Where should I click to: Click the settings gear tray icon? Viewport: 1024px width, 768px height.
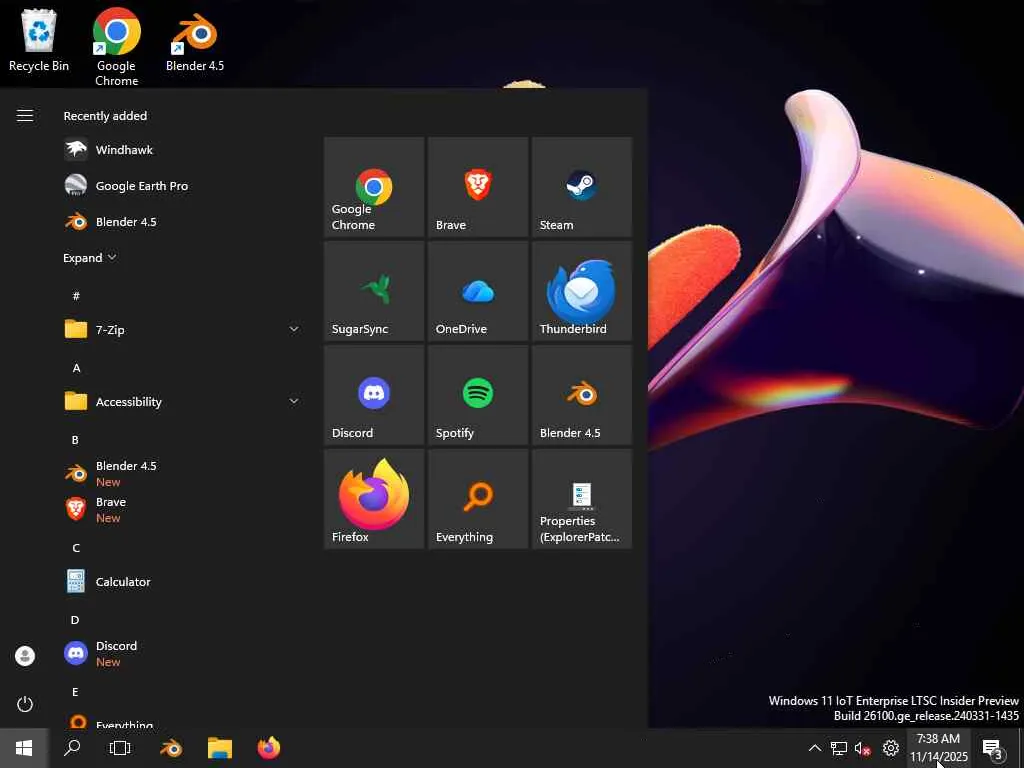(x=891, y=748)
